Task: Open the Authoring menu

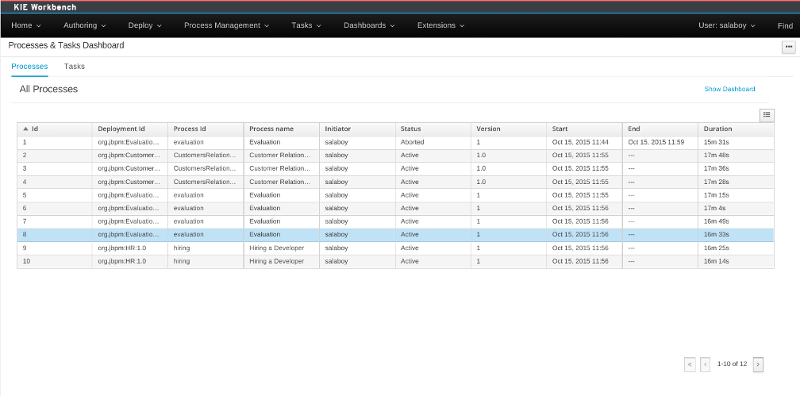Action: 85,26
